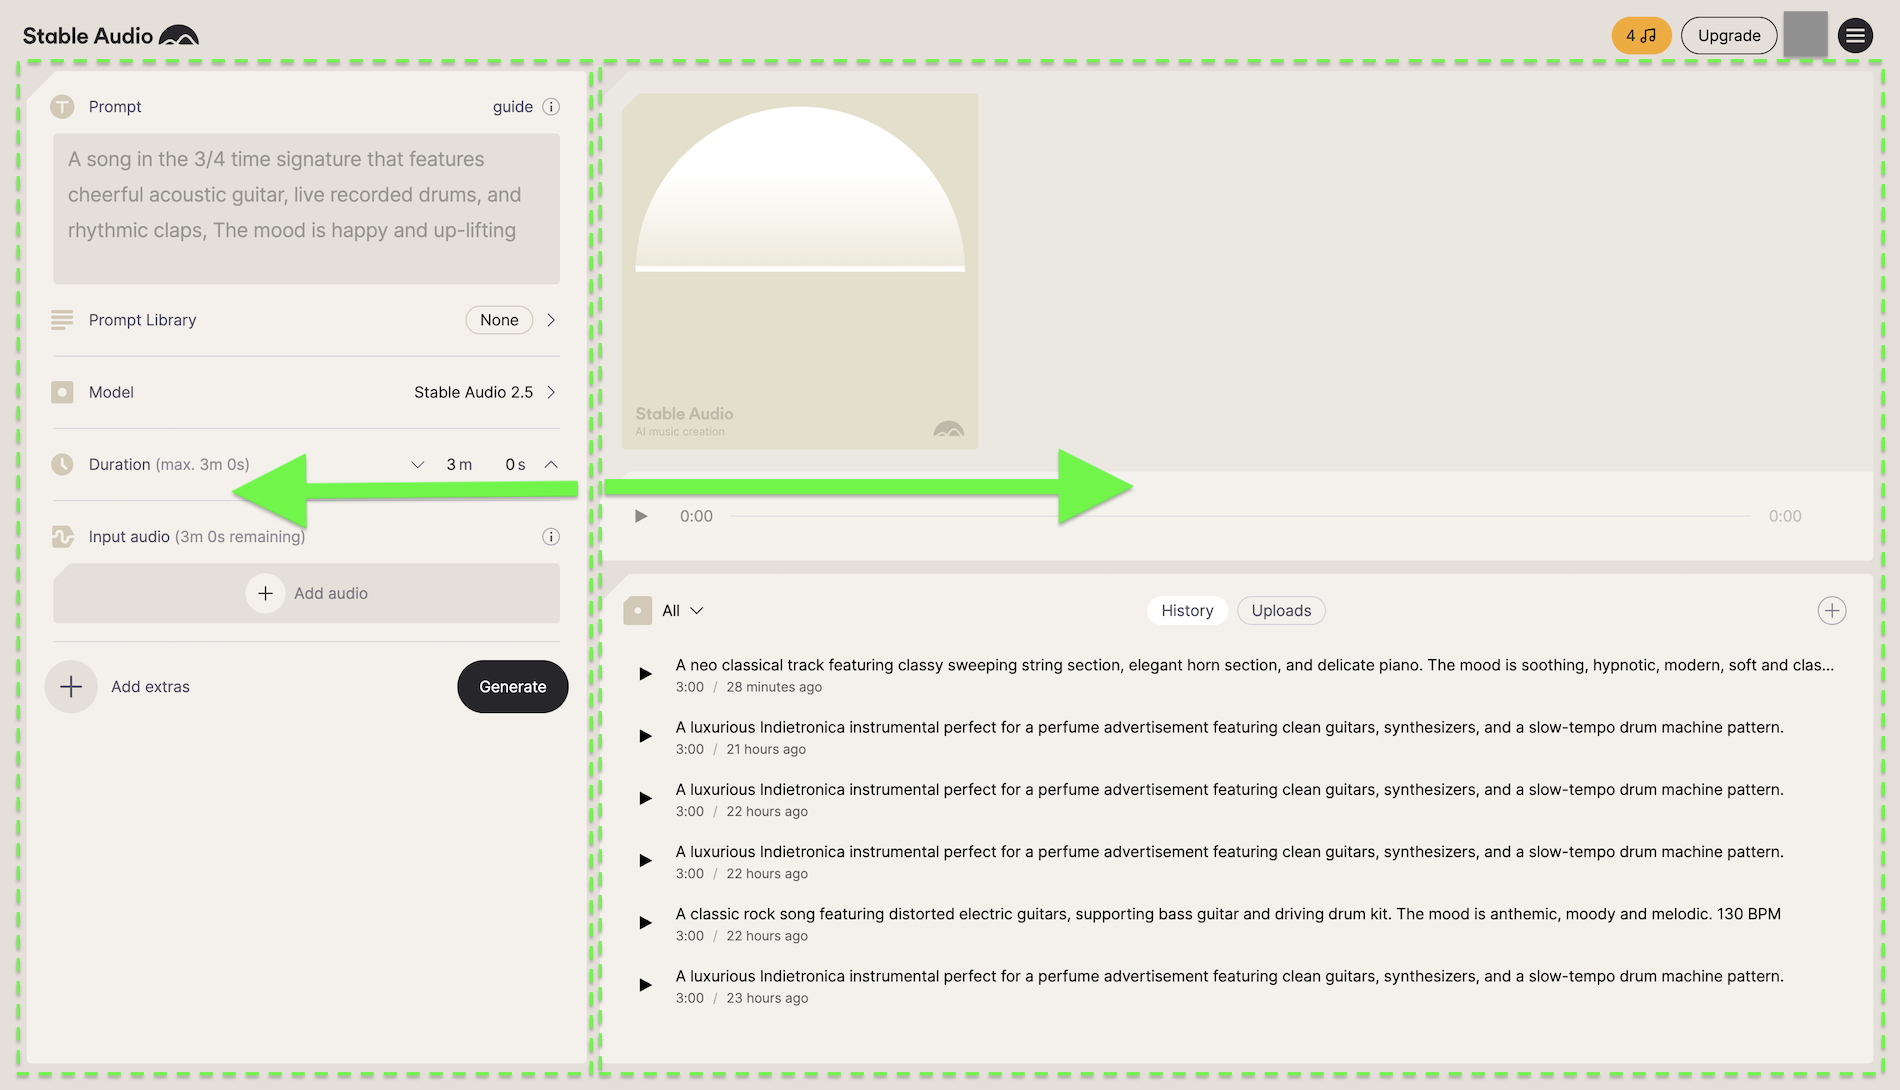The height and width of the screenshot is (1090, 1900).
Task: Increase duration with the up chevron
Action: point(551,465)
